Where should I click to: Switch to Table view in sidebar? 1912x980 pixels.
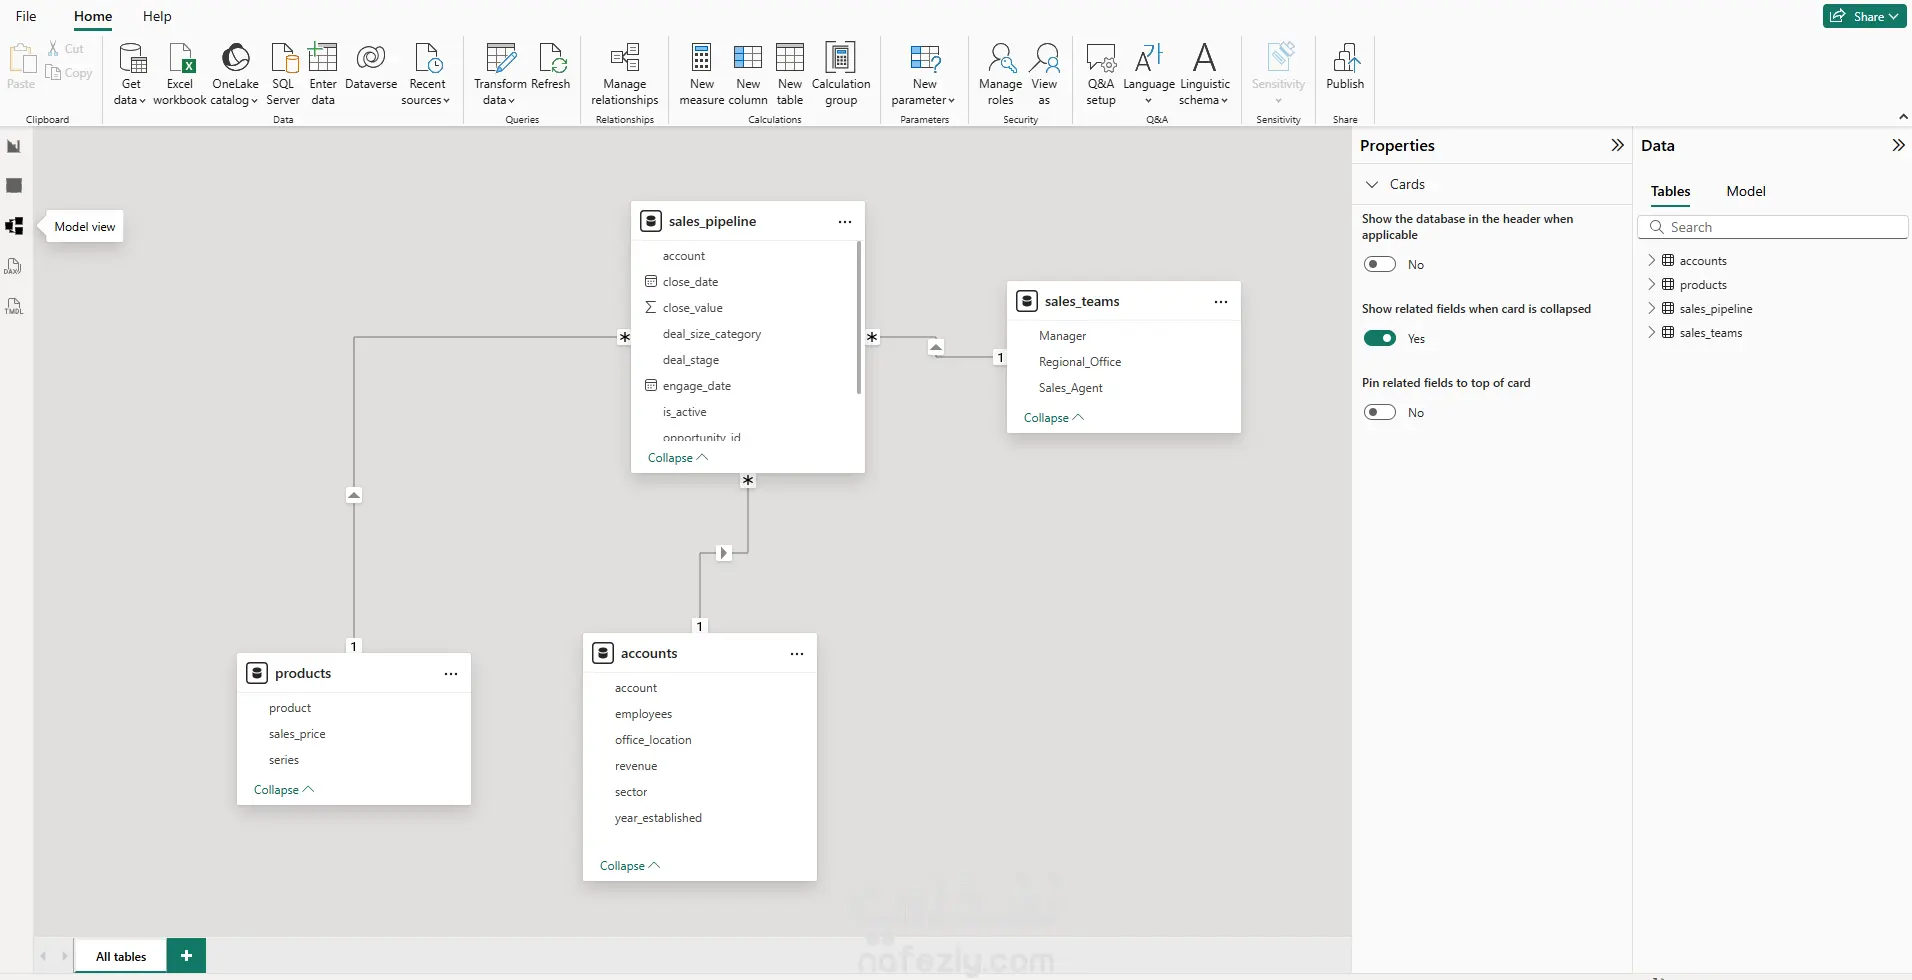tap(14, 186)
